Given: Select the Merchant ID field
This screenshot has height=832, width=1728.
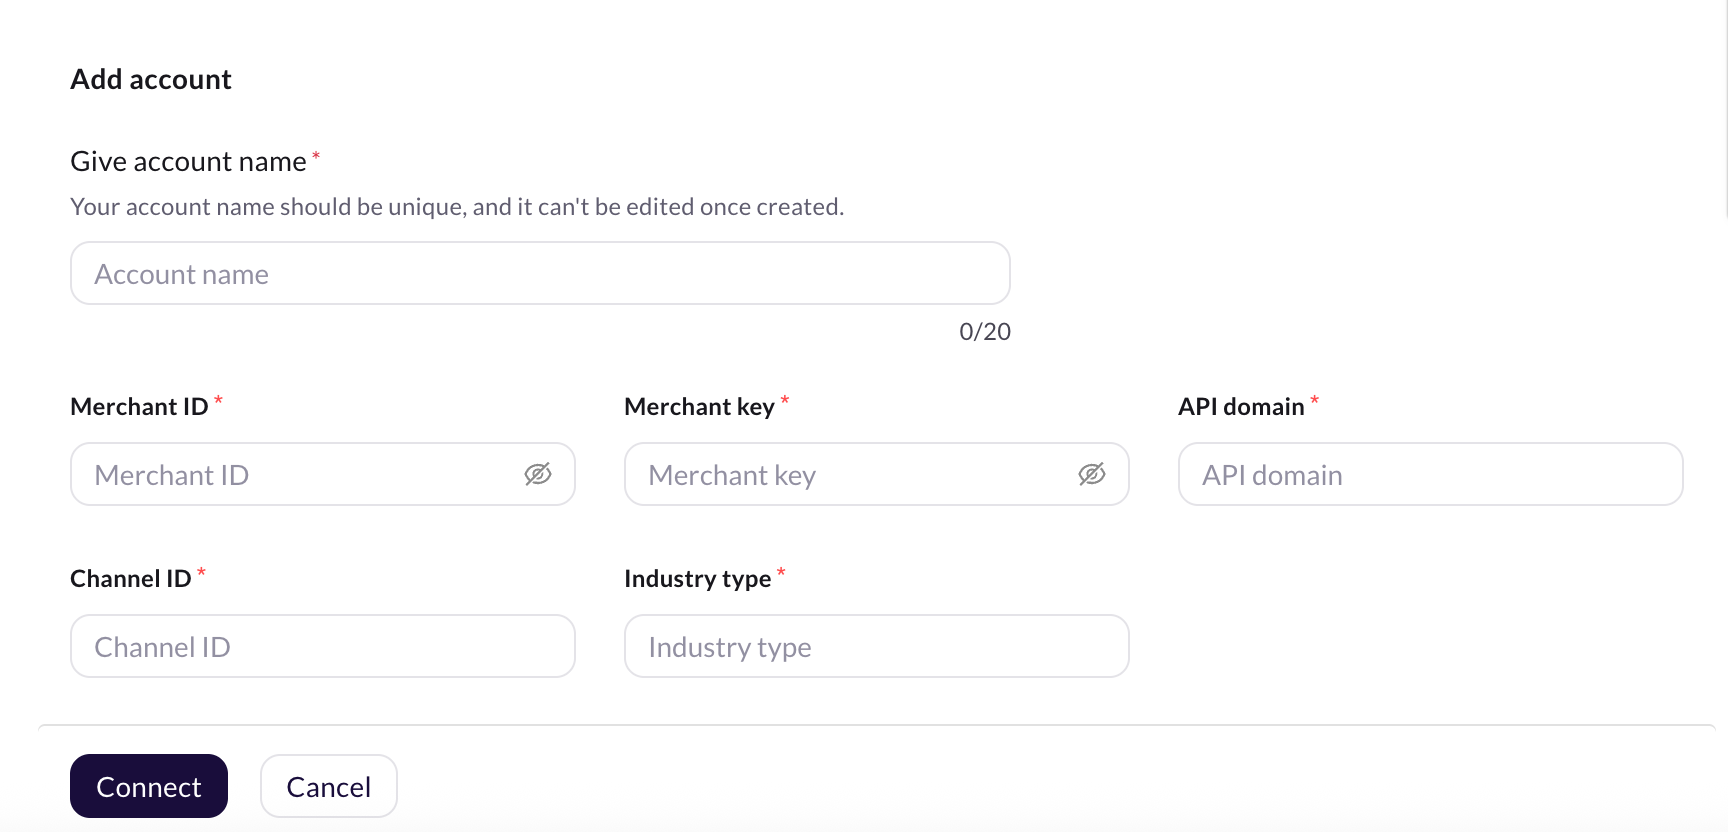Looking at the screenshot, I should click(x=323, y=474).
